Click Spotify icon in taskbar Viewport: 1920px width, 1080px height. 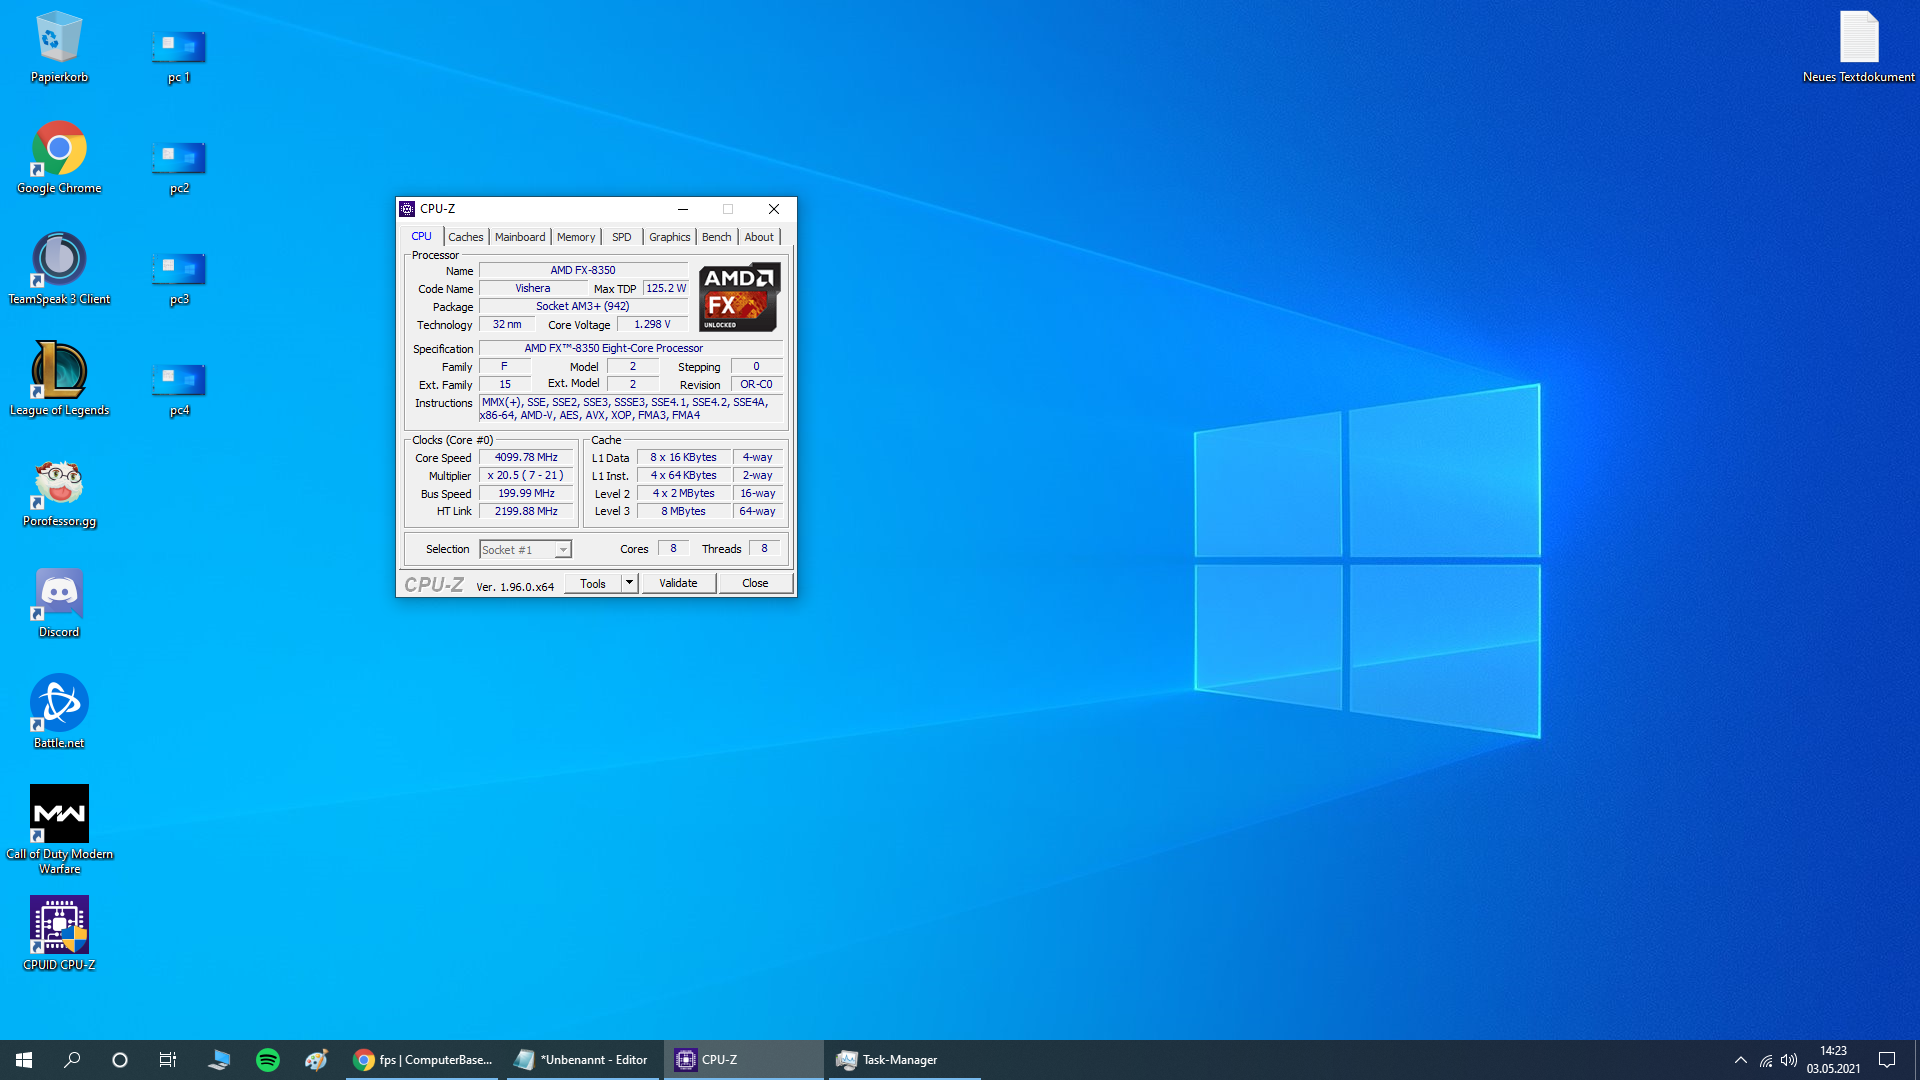tap(268, 1060)
